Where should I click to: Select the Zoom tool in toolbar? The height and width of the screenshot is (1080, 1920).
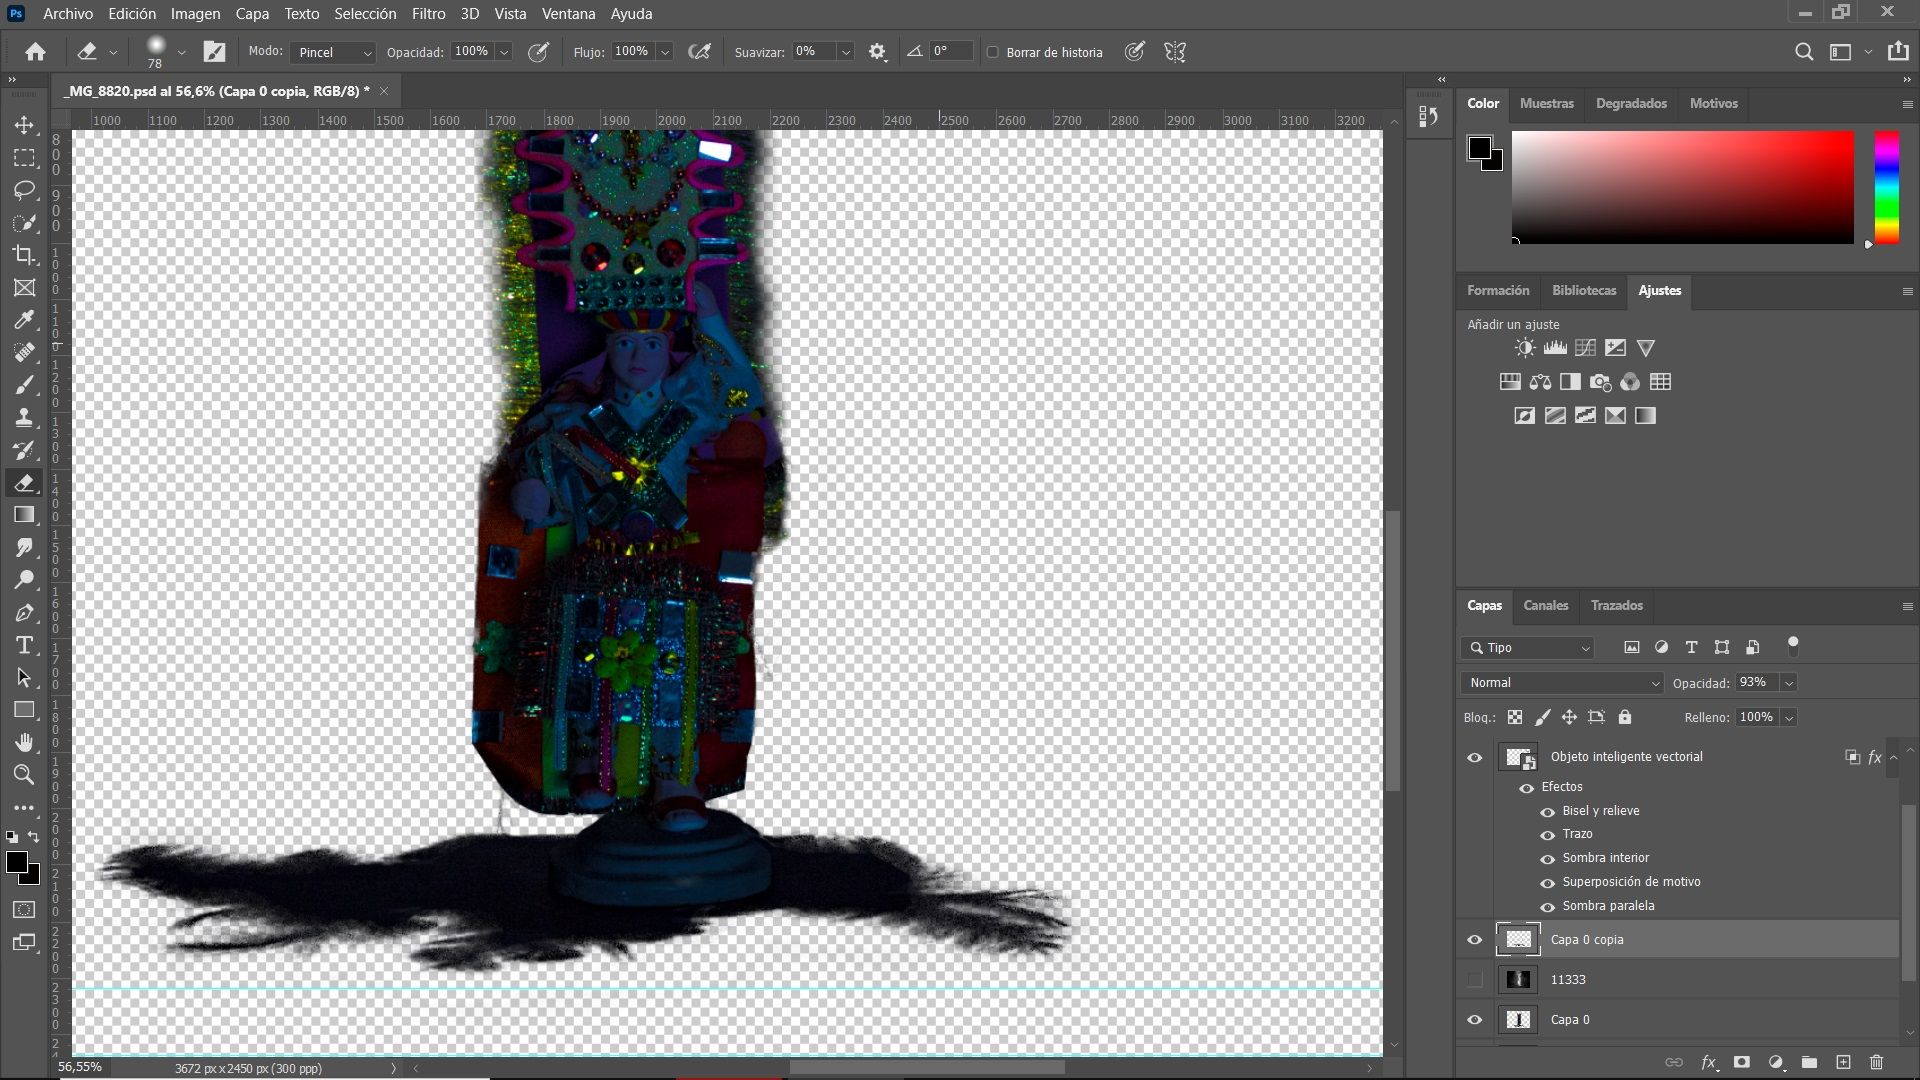[x=24, y=775]
